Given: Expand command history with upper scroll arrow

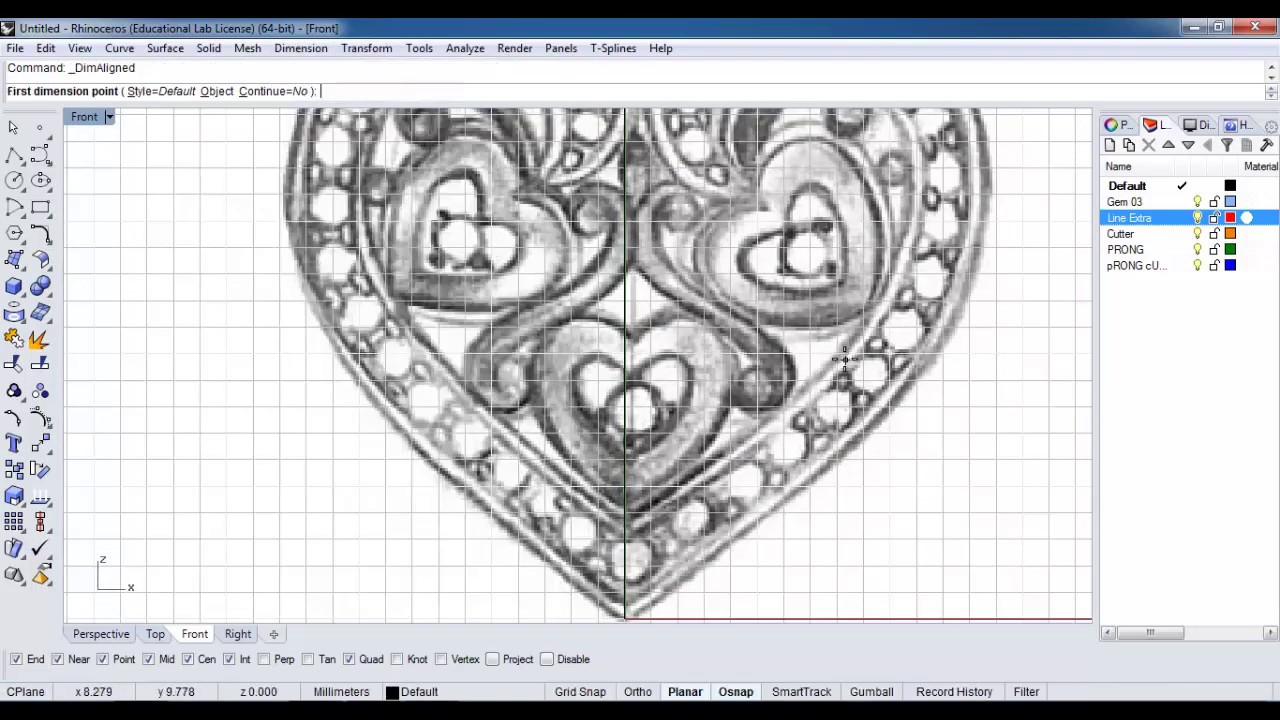Looking at the screenshot, I should 1271,68.
